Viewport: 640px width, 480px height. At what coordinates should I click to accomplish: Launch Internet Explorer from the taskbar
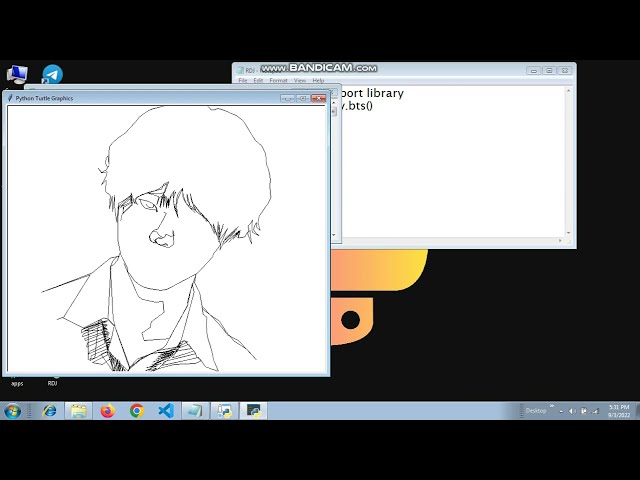(50, 411)
